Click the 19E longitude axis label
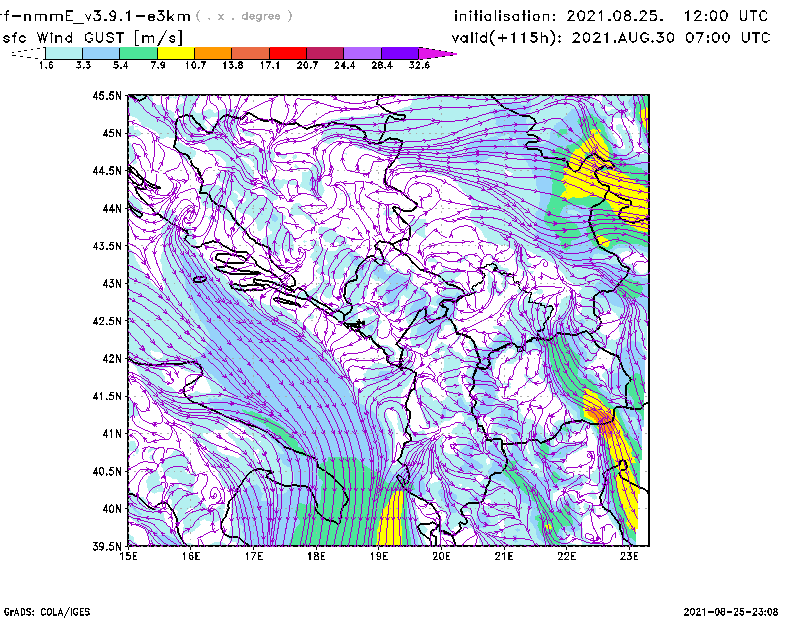The width and height of the screenshot is (800, 618). [379, 556]
